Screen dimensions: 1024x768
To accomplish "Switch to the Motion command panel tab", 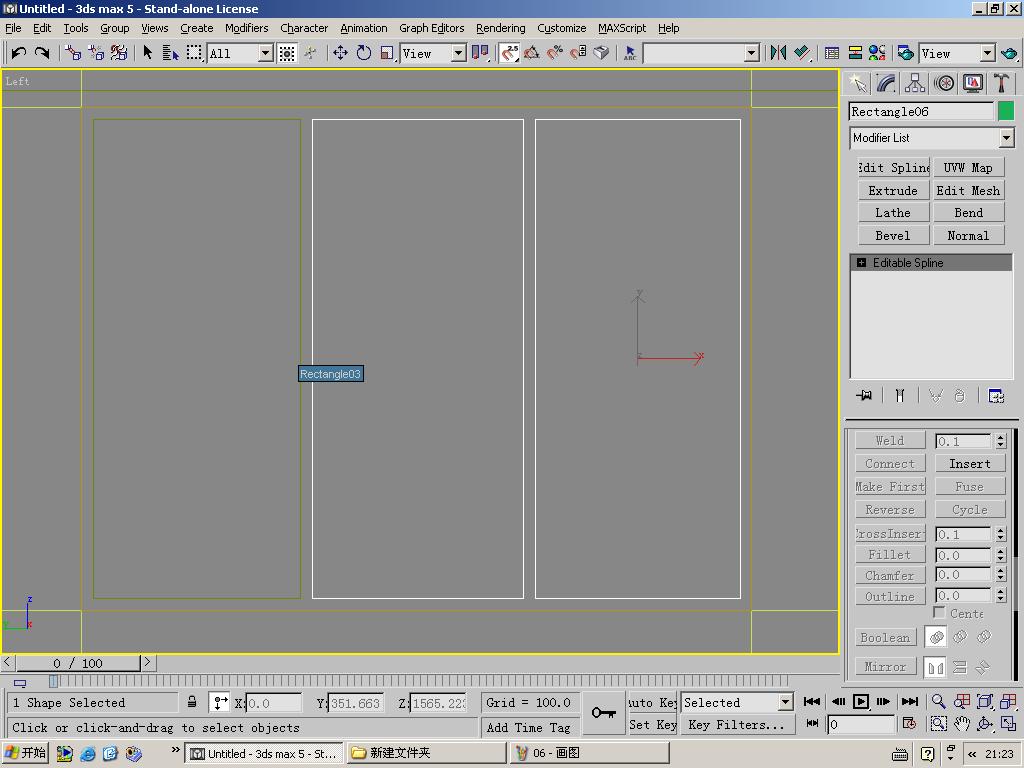I will [x=944, y=83].
